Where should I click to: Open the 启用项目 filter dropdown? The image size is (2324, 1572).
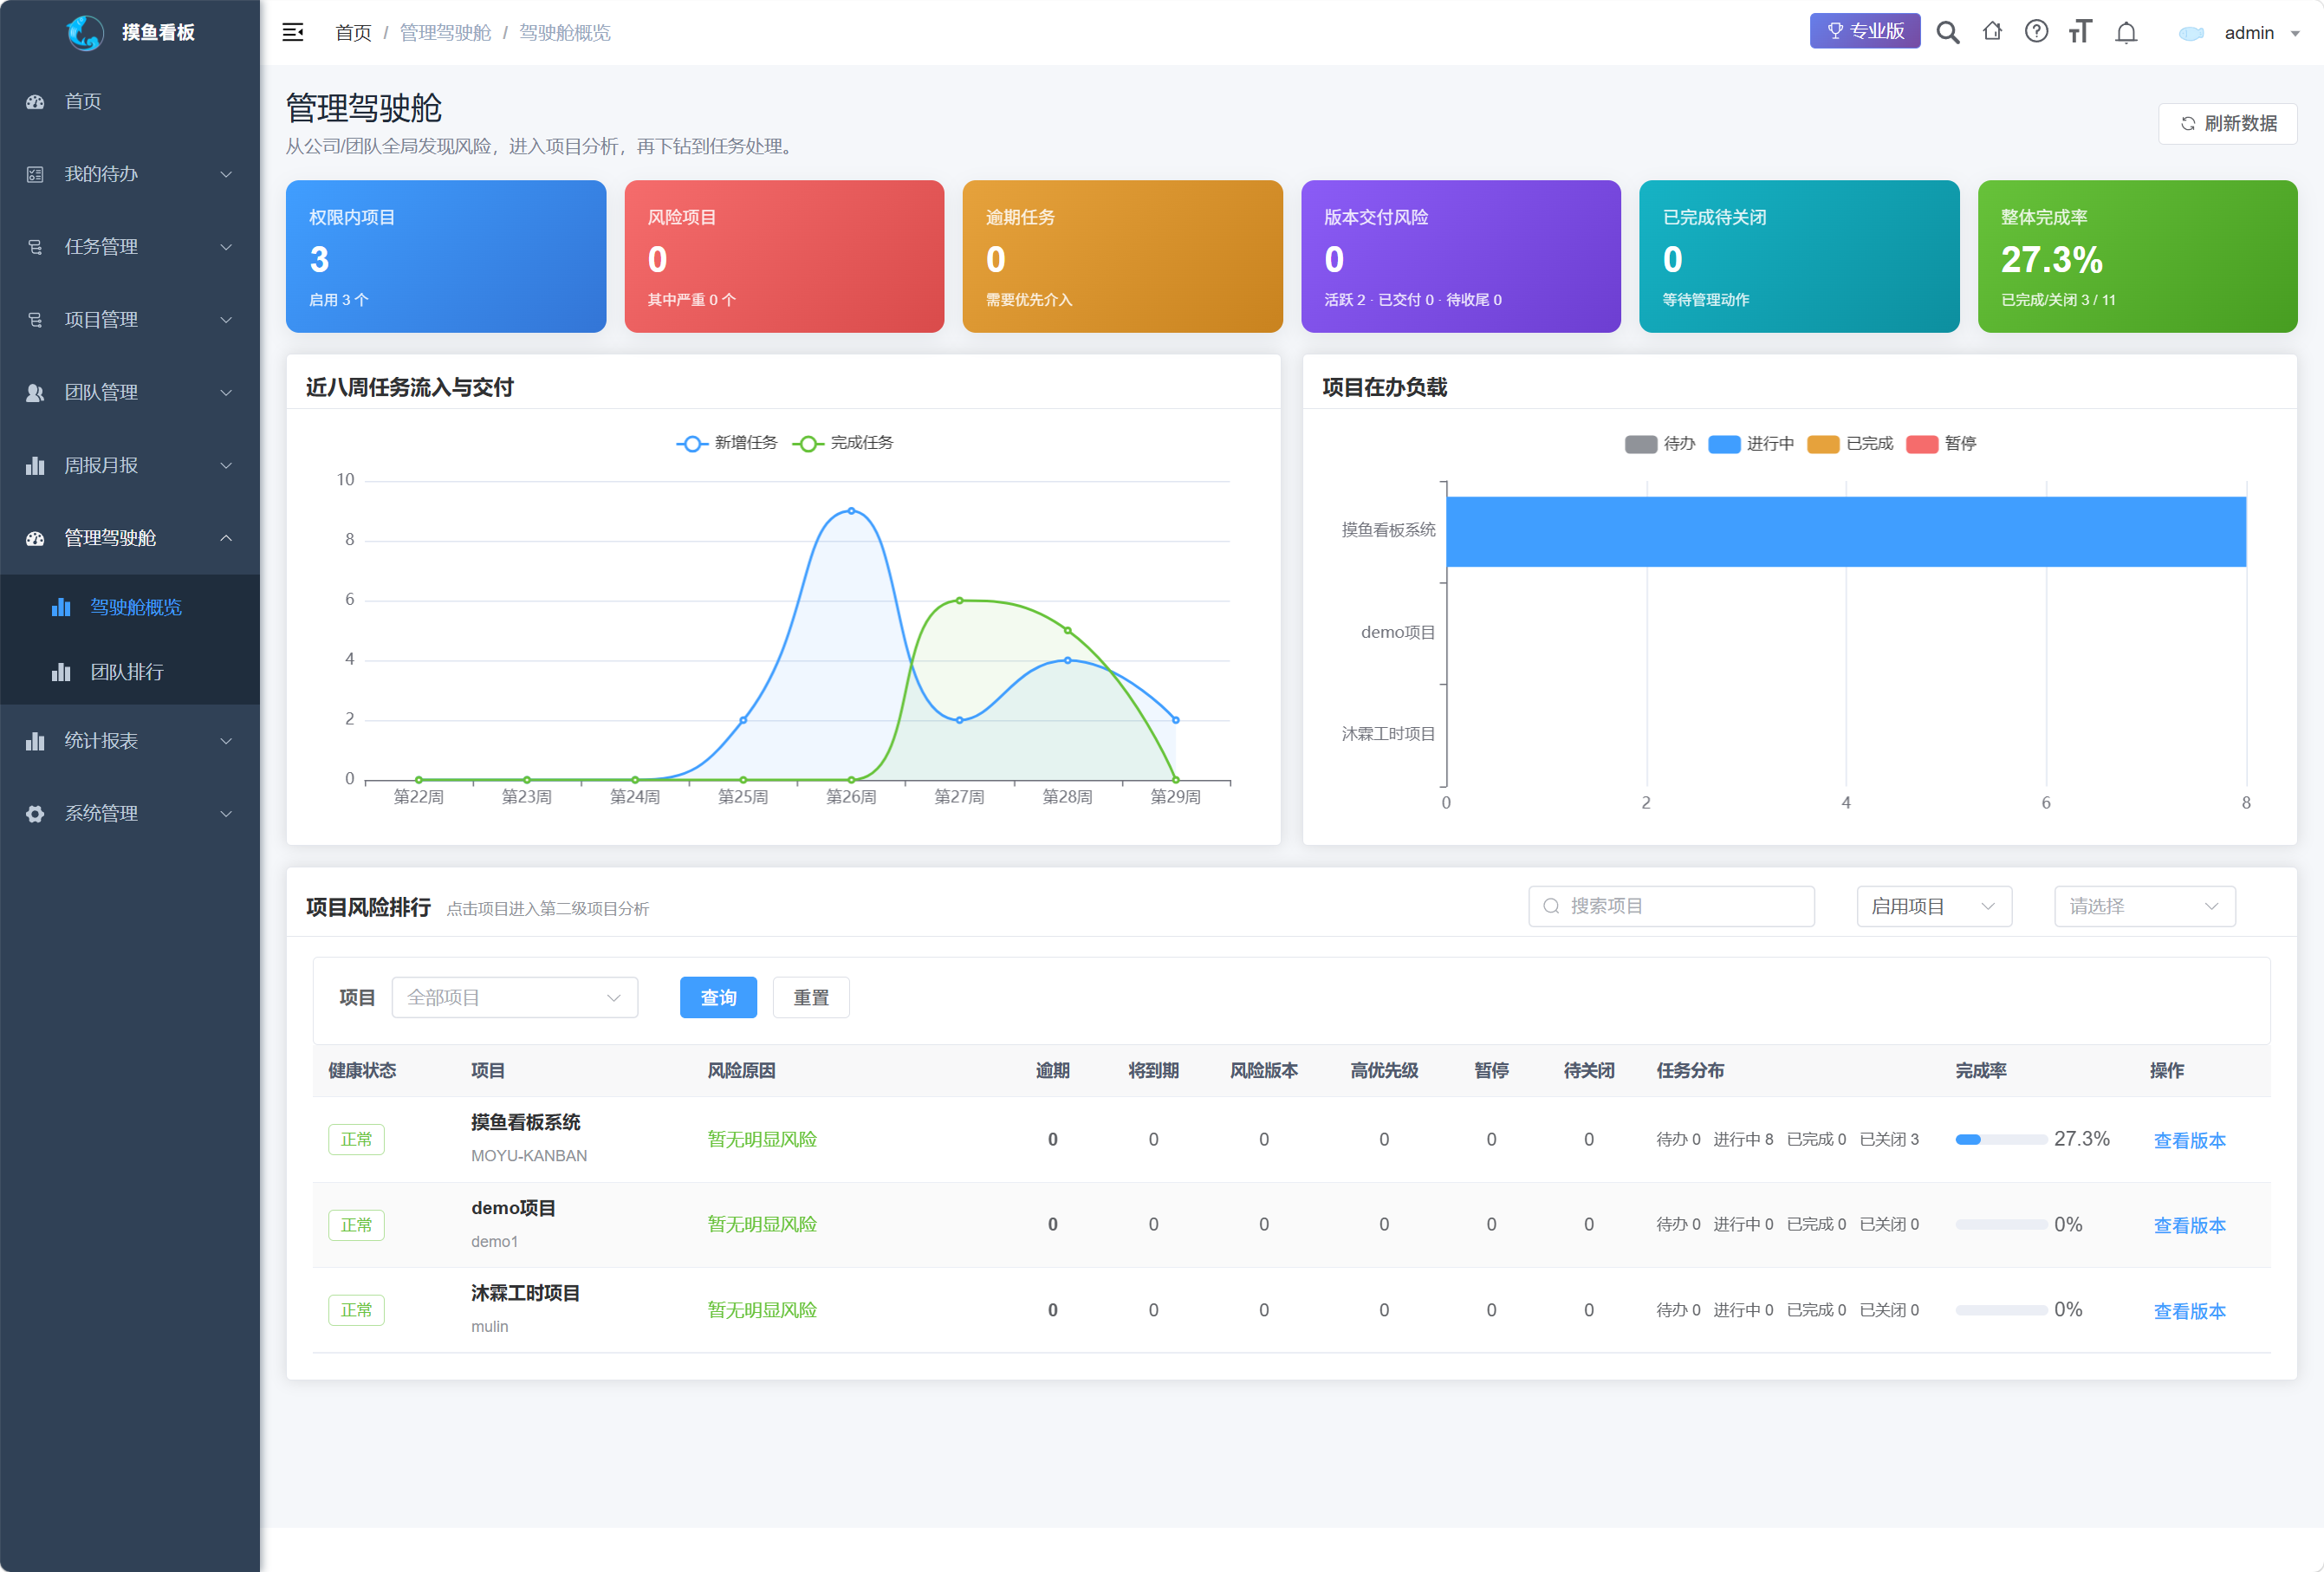pyautogui.click(x=1933, y=906)
